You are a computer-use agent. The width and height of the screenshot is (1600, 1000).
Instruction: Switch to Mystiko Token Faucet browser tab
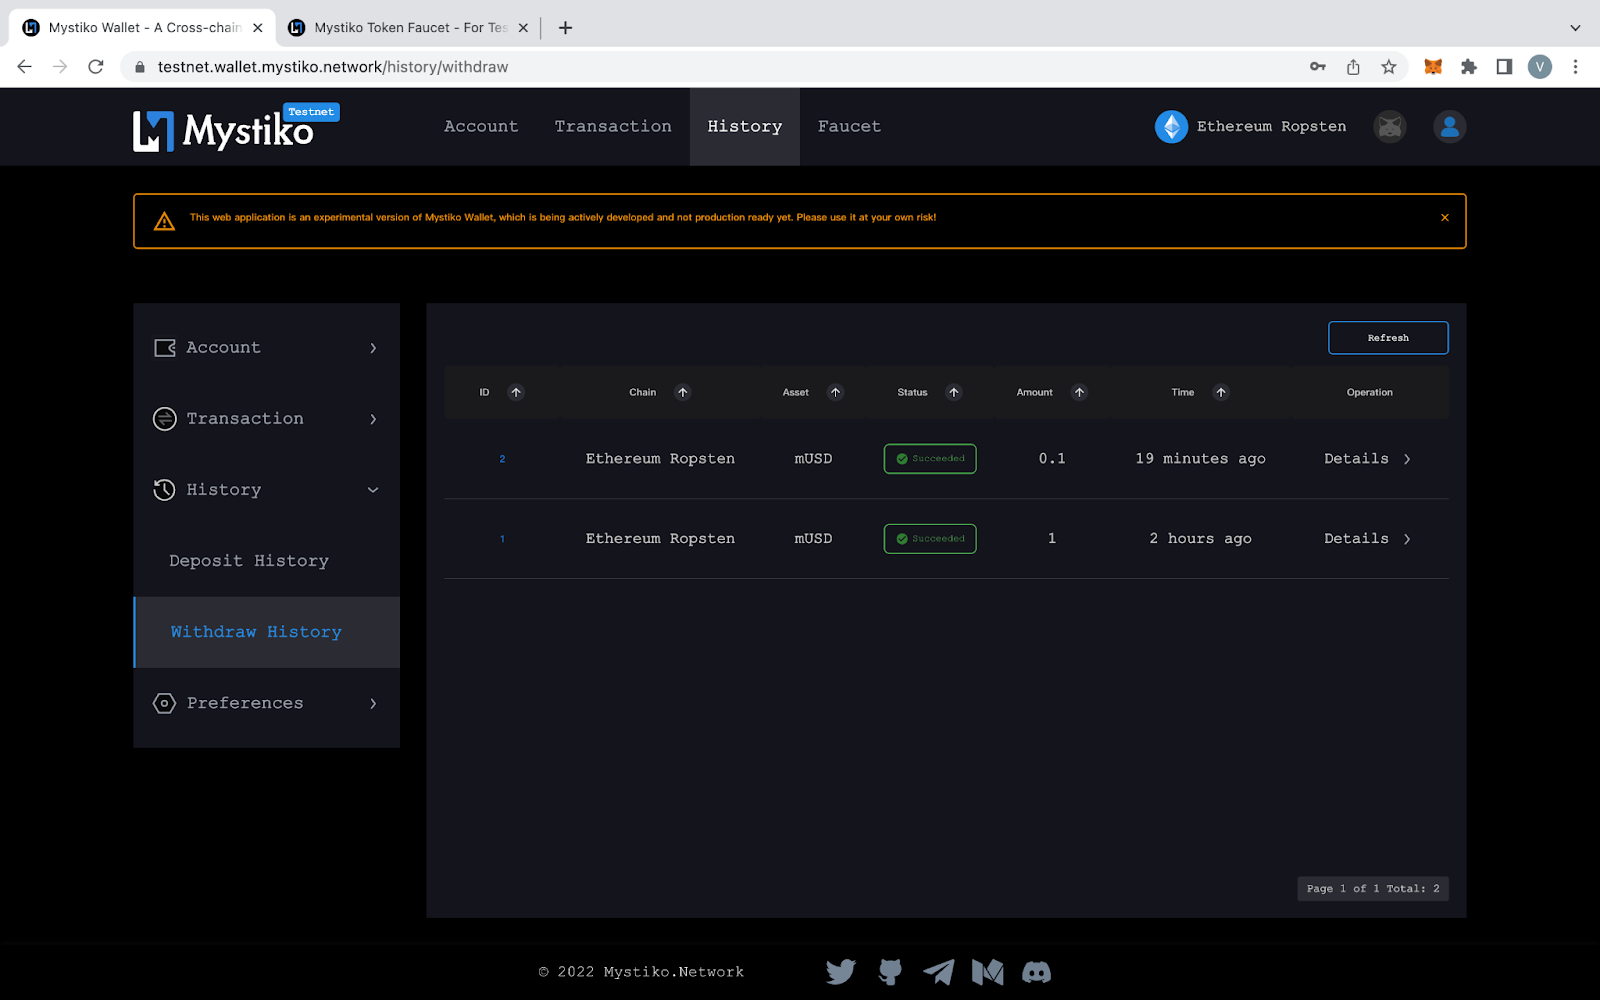(409, 28)
